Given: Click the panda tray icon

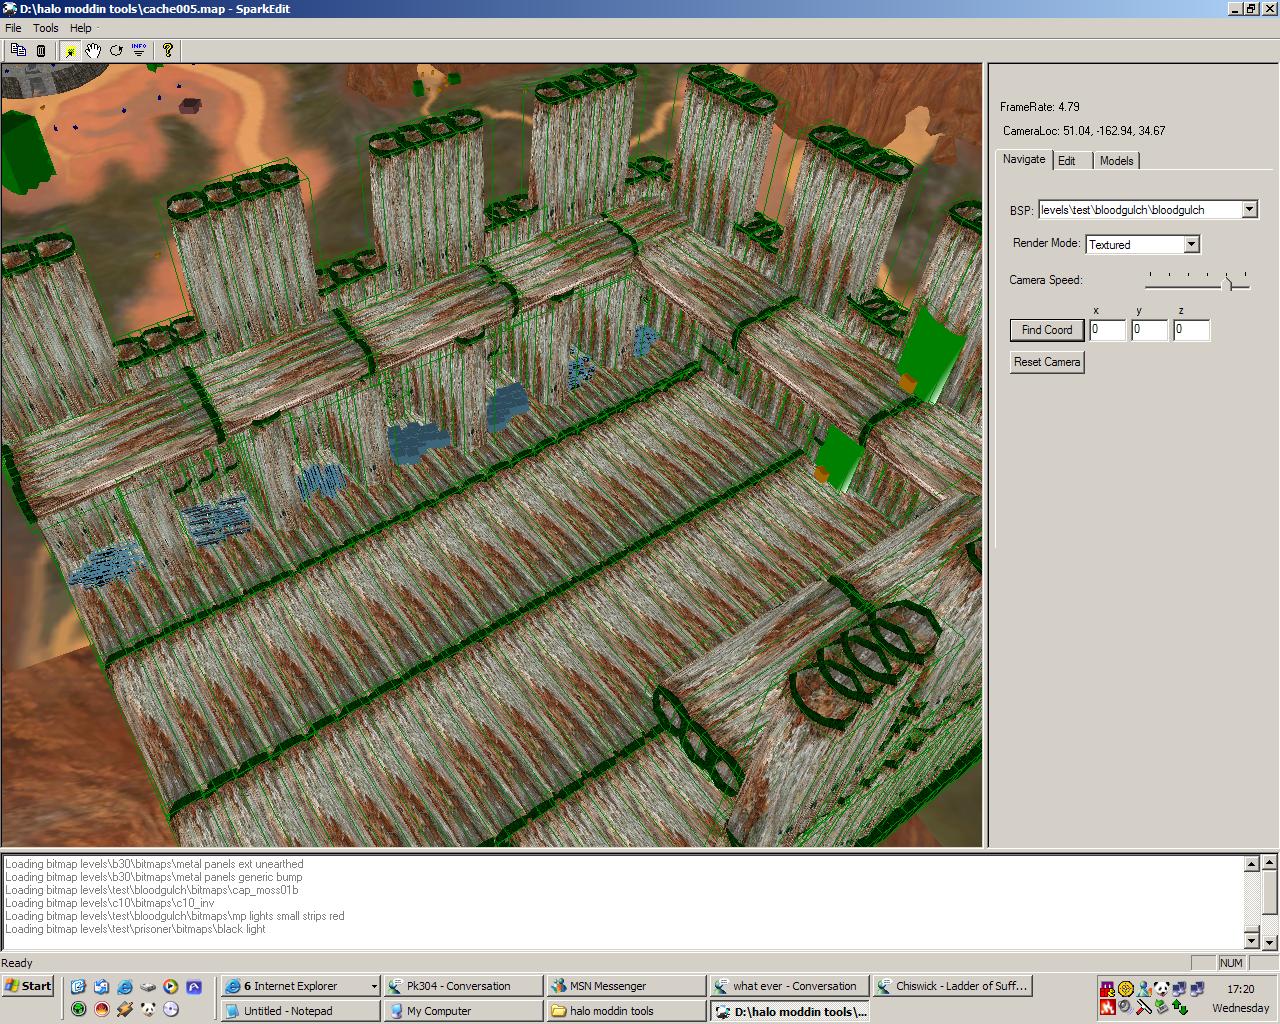Looking at the screenshot, I should click(x=1161, y=989).
